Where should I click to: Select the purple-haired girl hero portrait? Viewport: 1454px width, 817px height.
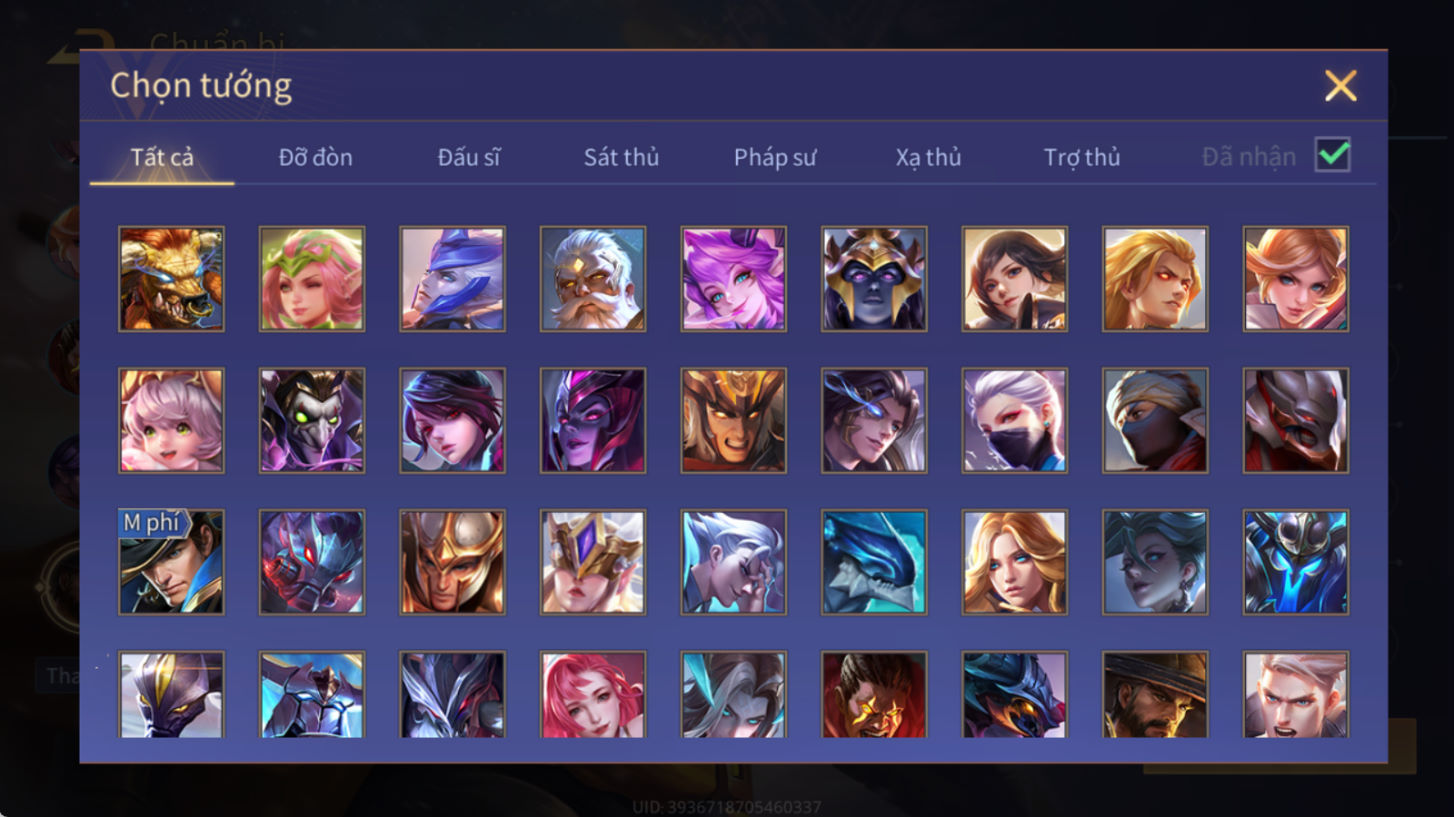click(734, 279)
